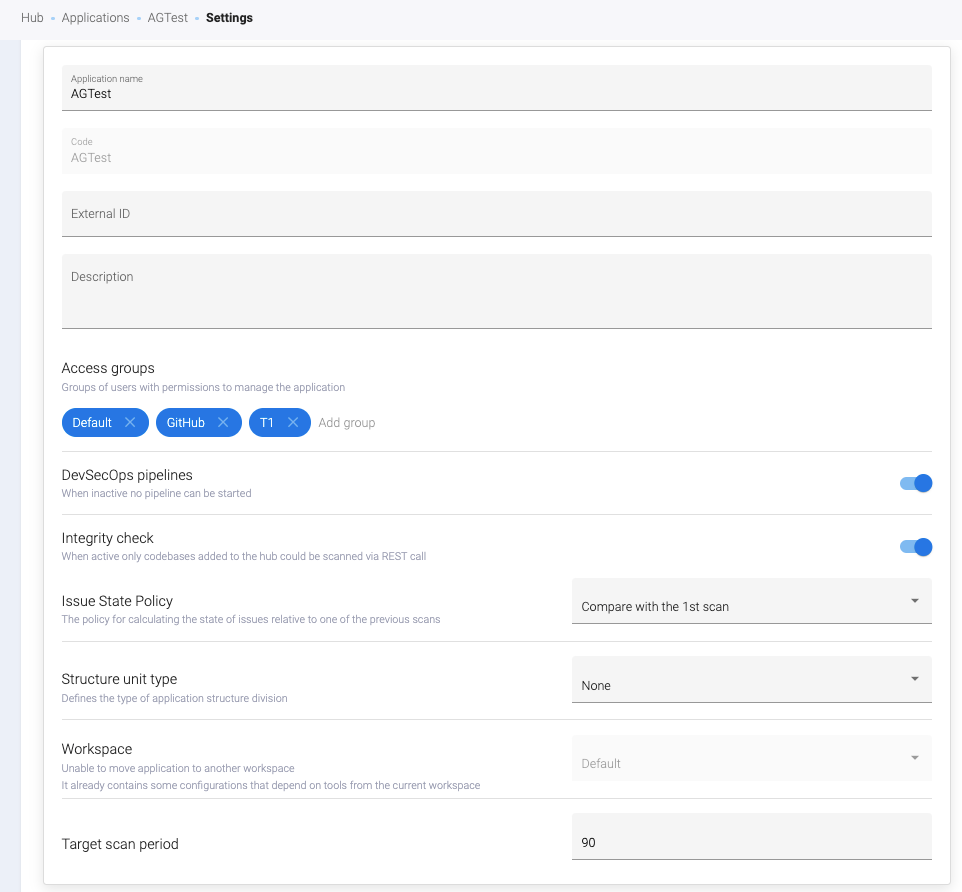Edit the Target scan period value

[x=750, y=843]
